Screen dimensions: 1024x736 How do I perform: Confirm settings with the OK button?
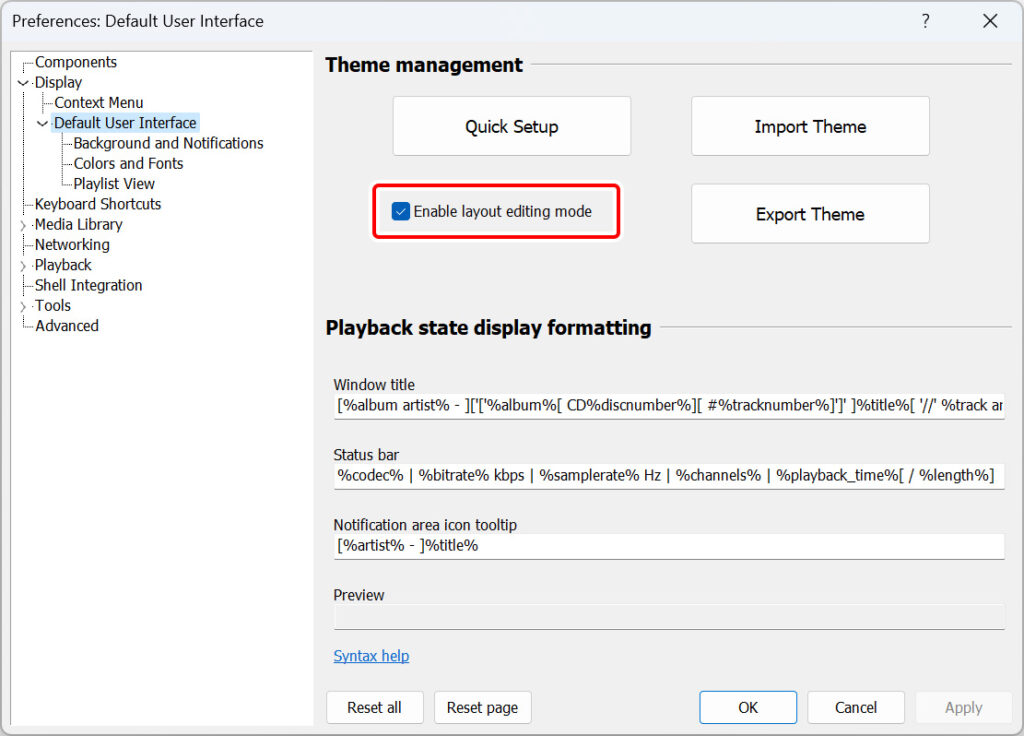tap(748, 707)
